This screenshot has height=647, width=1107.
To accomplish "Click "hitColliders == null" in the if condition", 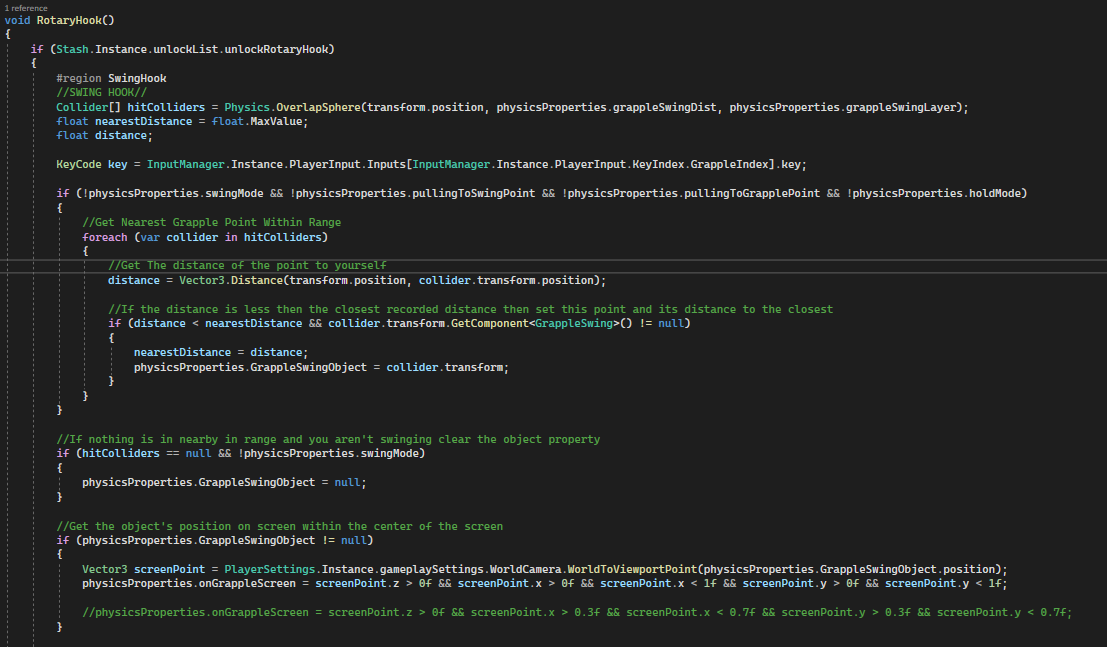I will [147, 453].
